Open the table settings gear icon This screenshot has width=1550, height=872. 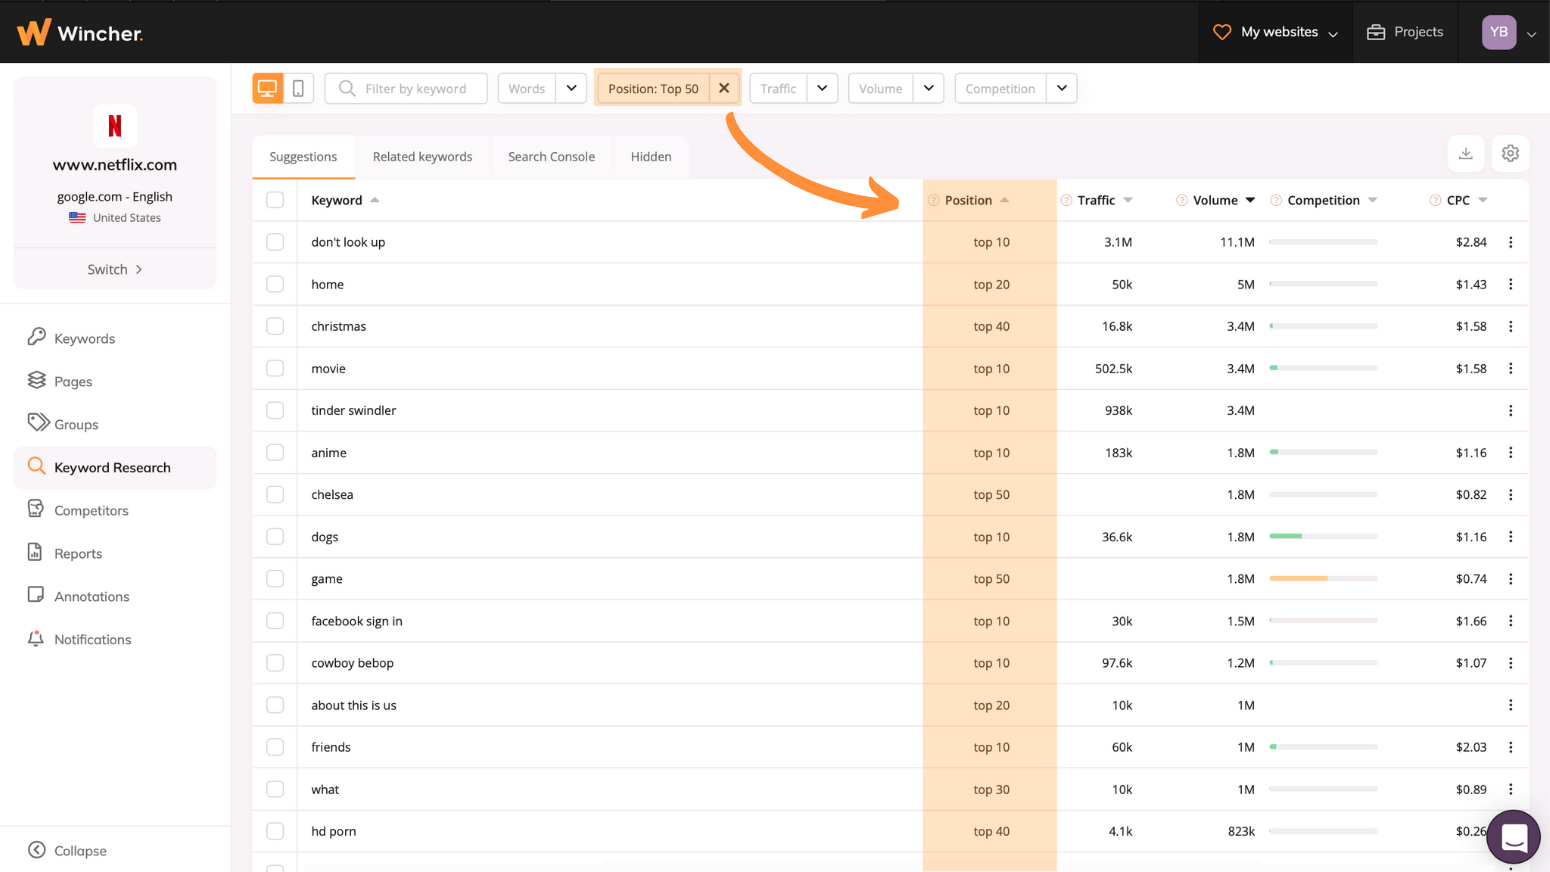tap(1510, 153)
